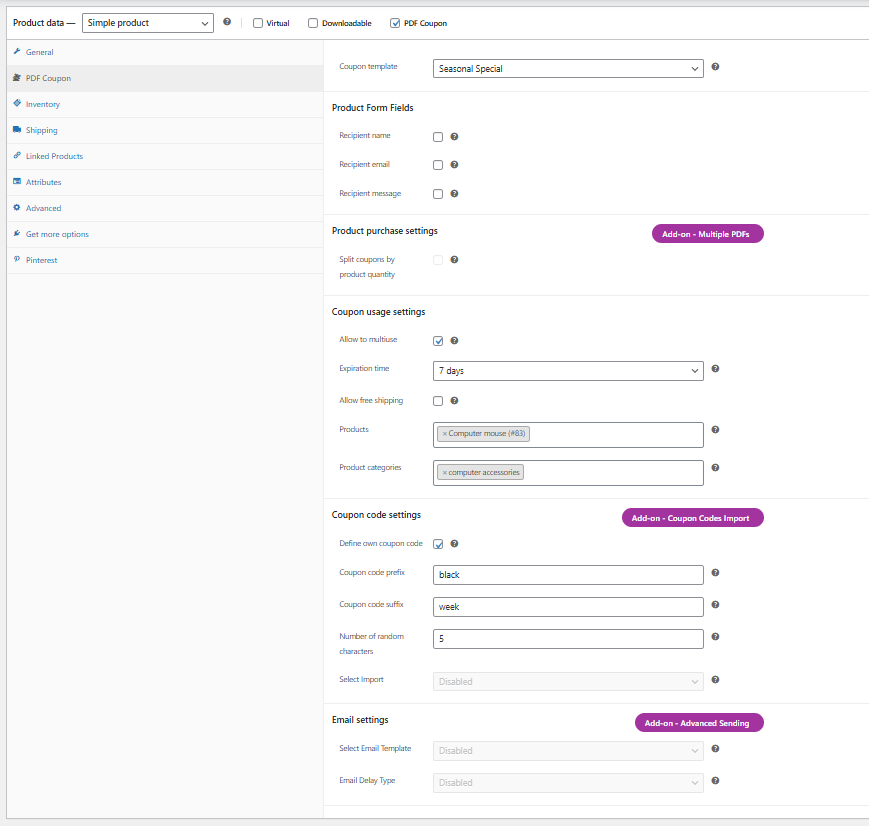Viewport: 869px width, 826px height.
Task: Change the Expiration time dropdown
Action: pyautogui.click(x=567, y=371)
